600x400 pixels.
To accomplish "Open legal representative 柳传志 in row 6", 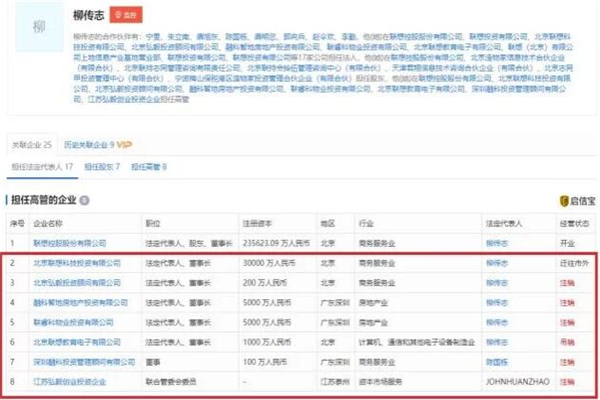I will pos(497,342).
